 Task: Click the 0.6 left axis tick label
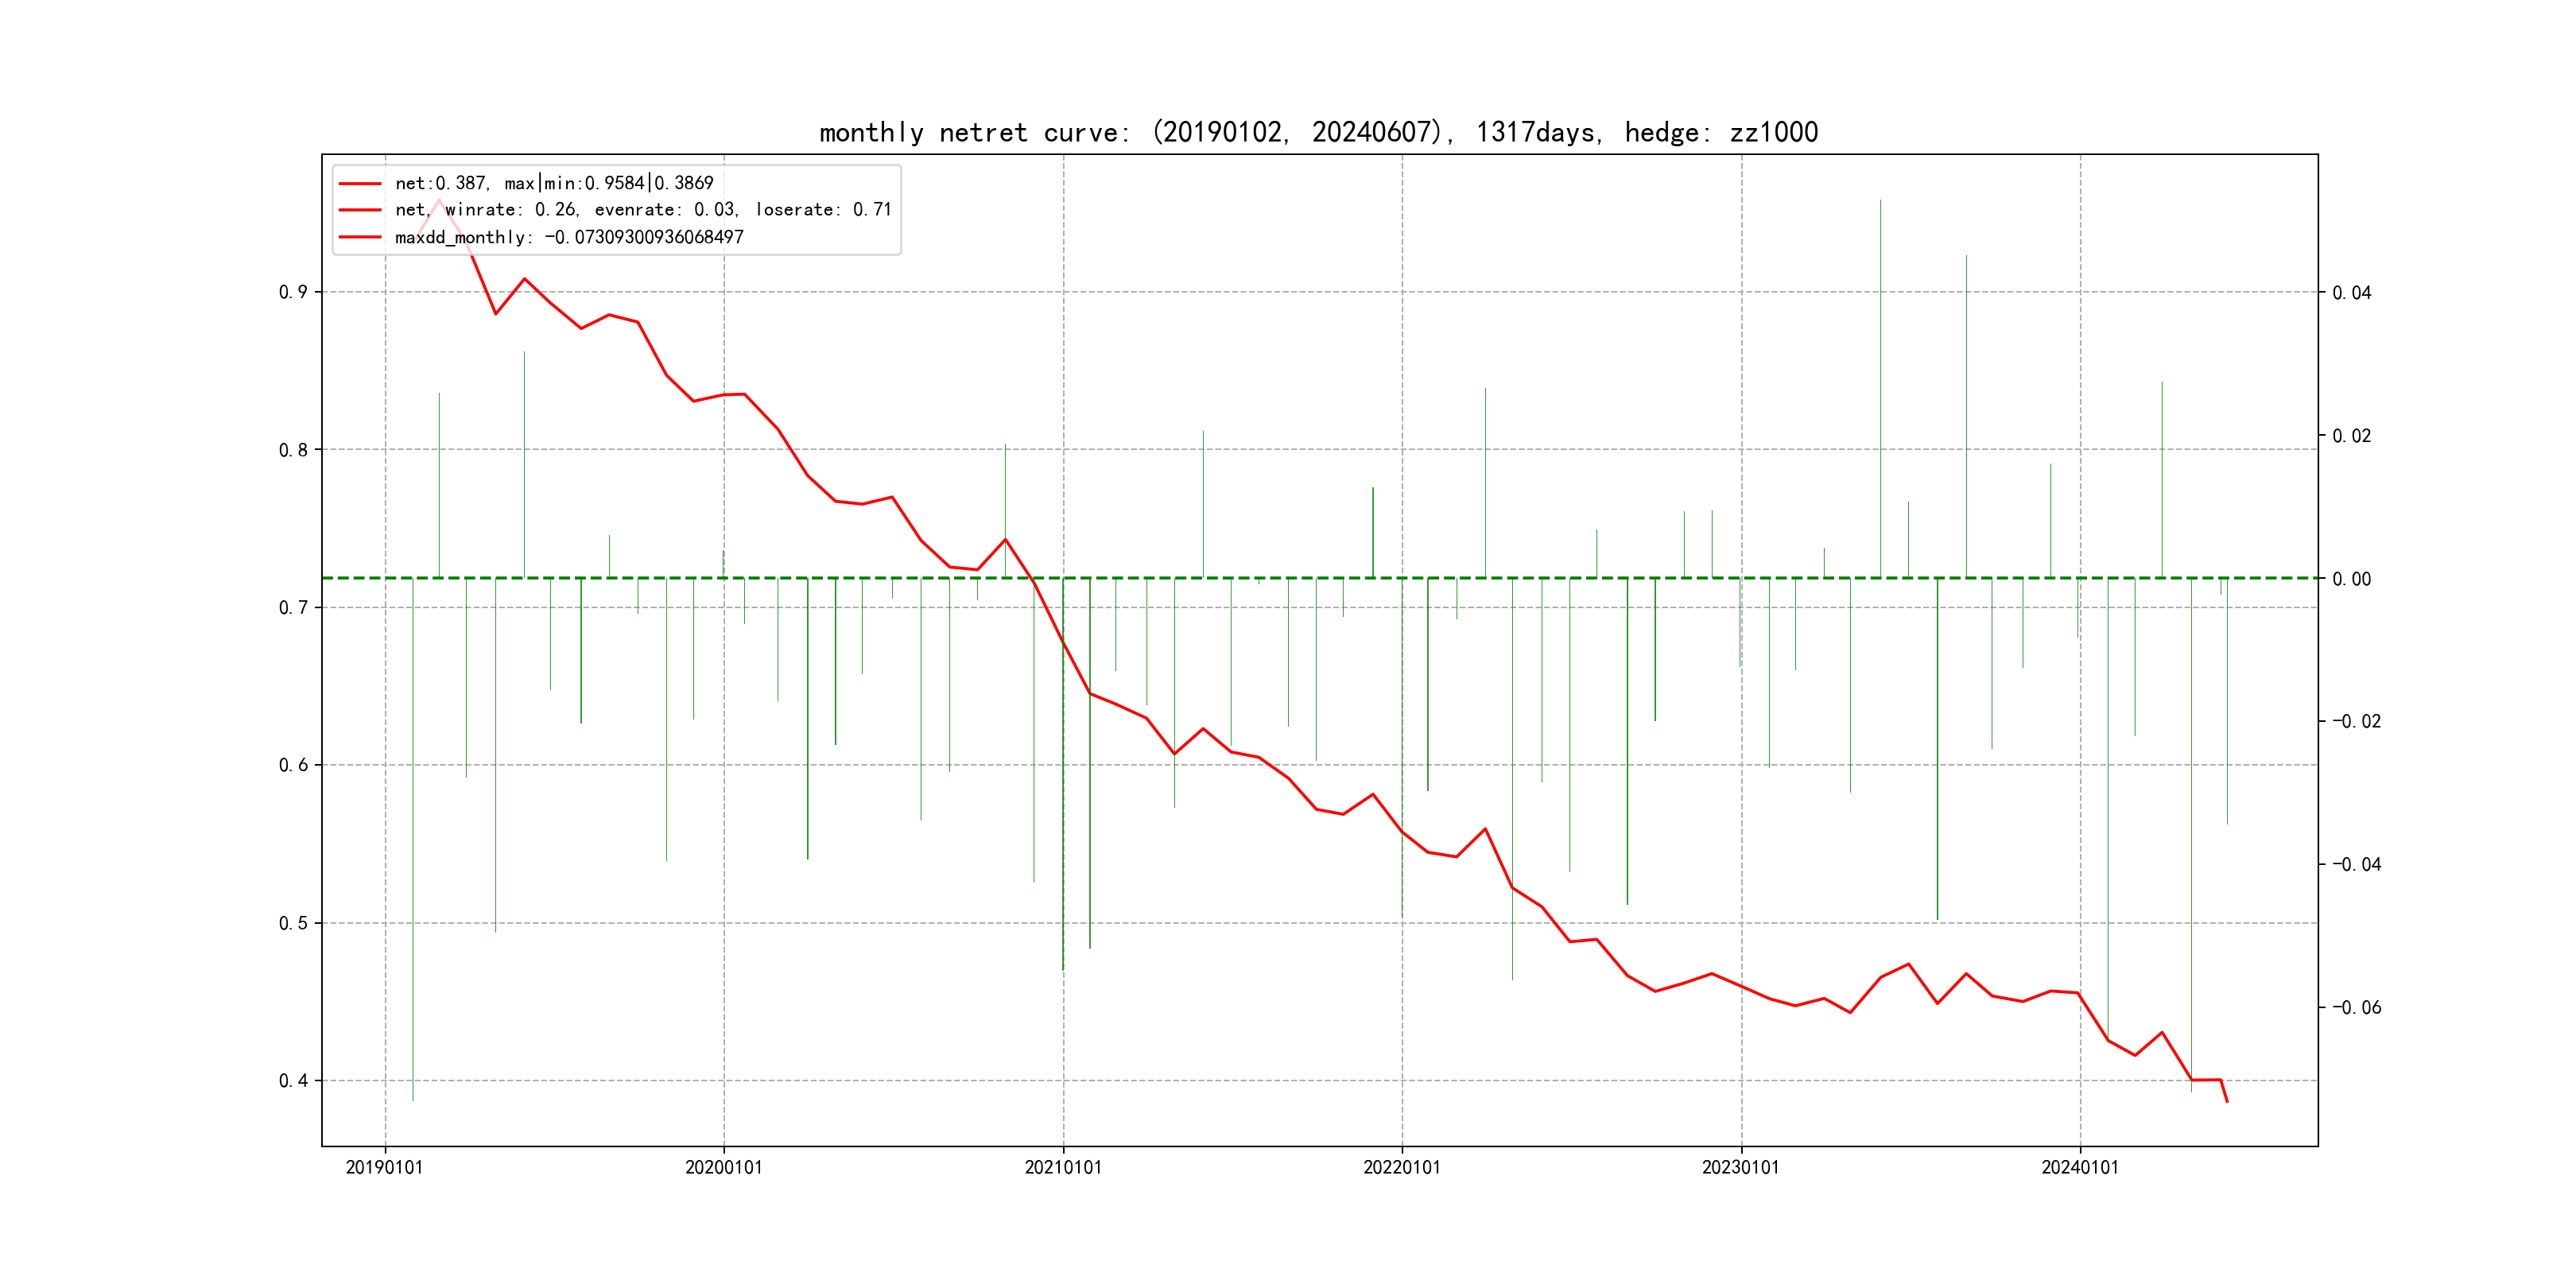[x=293, y=765]
